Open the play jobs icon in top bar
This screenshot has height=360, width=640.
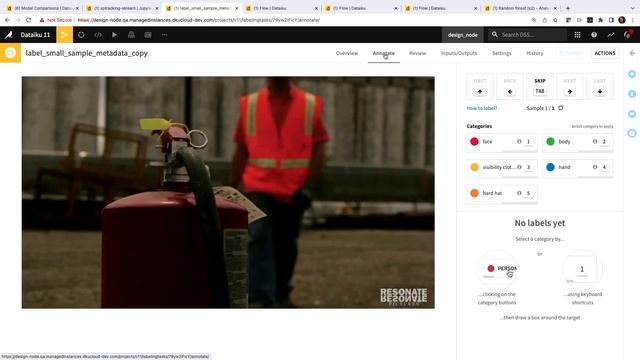click(x=114, y=35)
